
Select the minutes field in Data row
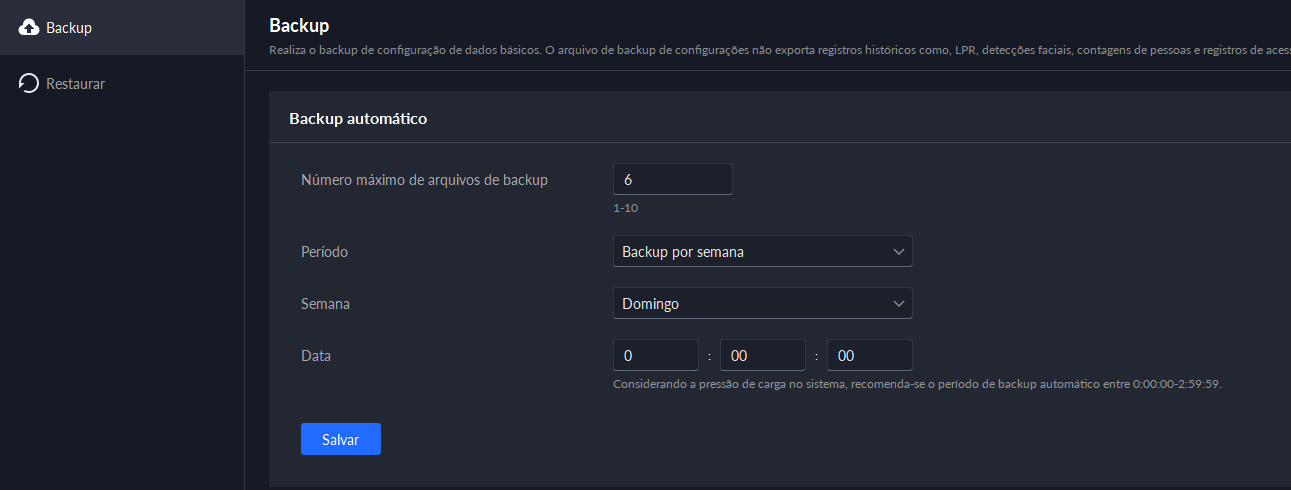point(762,355)
